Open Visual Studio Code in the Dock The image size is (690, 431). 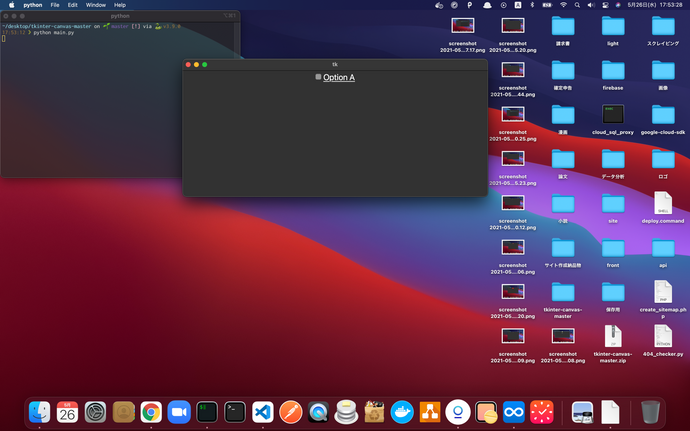click(x=263, y=410)
